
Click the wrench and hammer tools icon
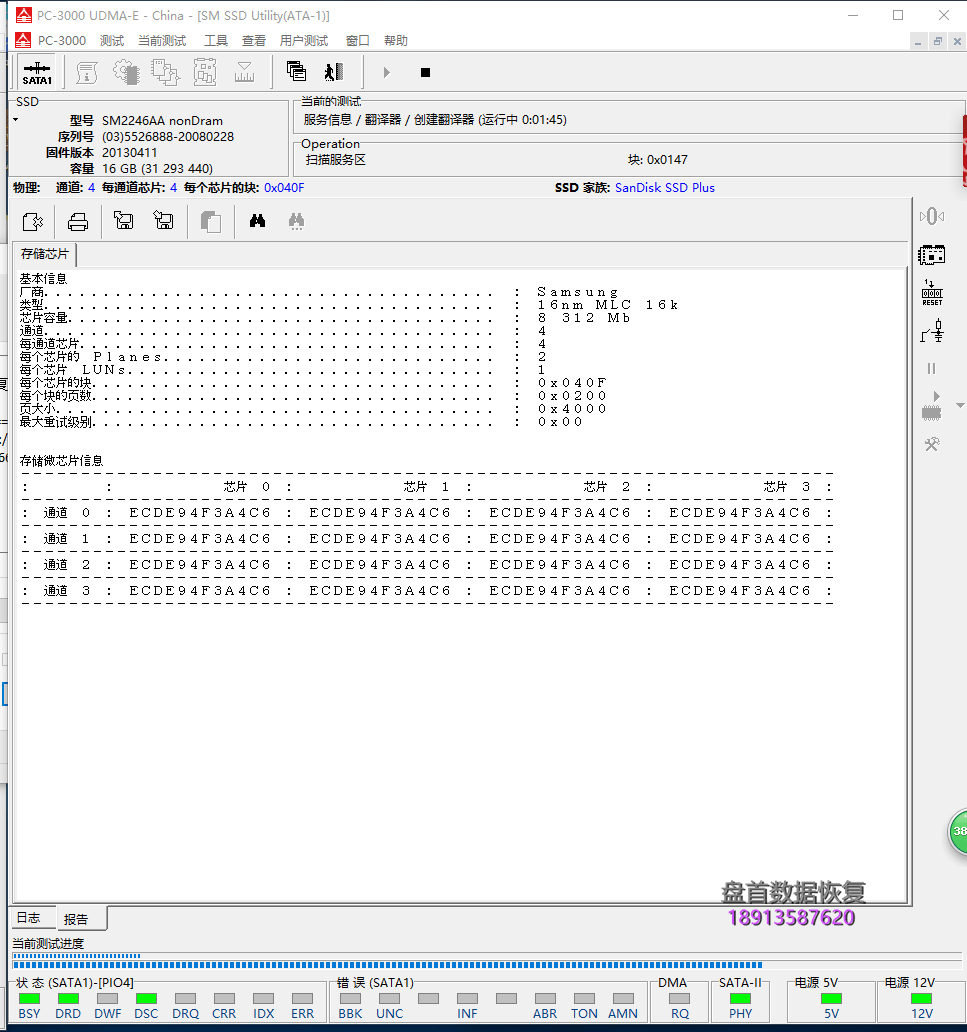click(931, 444)
